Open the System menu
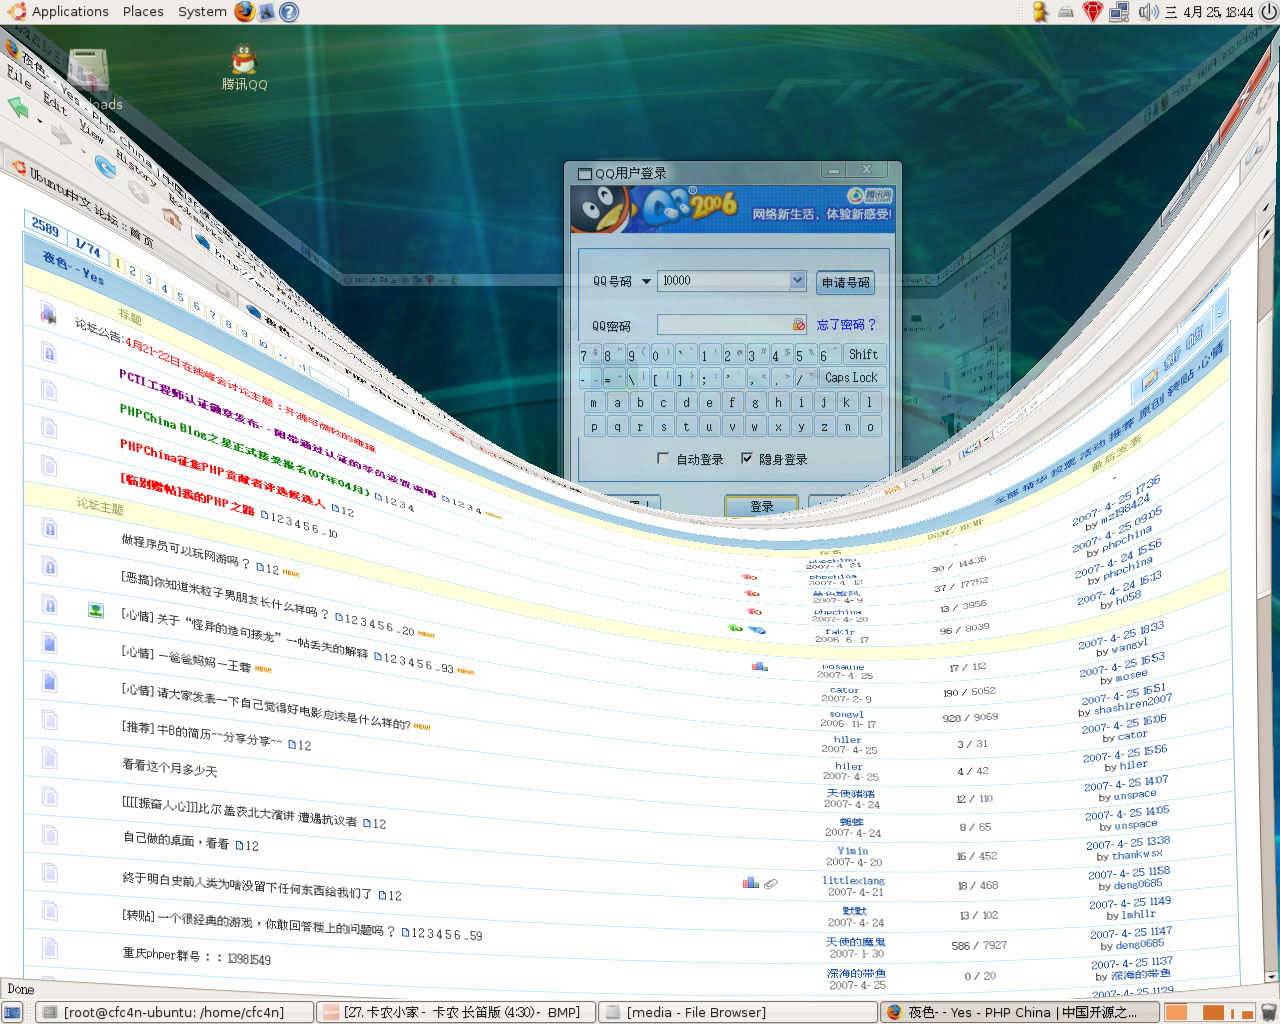This screenshot has height=1024, width=1280. pos(202,12)
